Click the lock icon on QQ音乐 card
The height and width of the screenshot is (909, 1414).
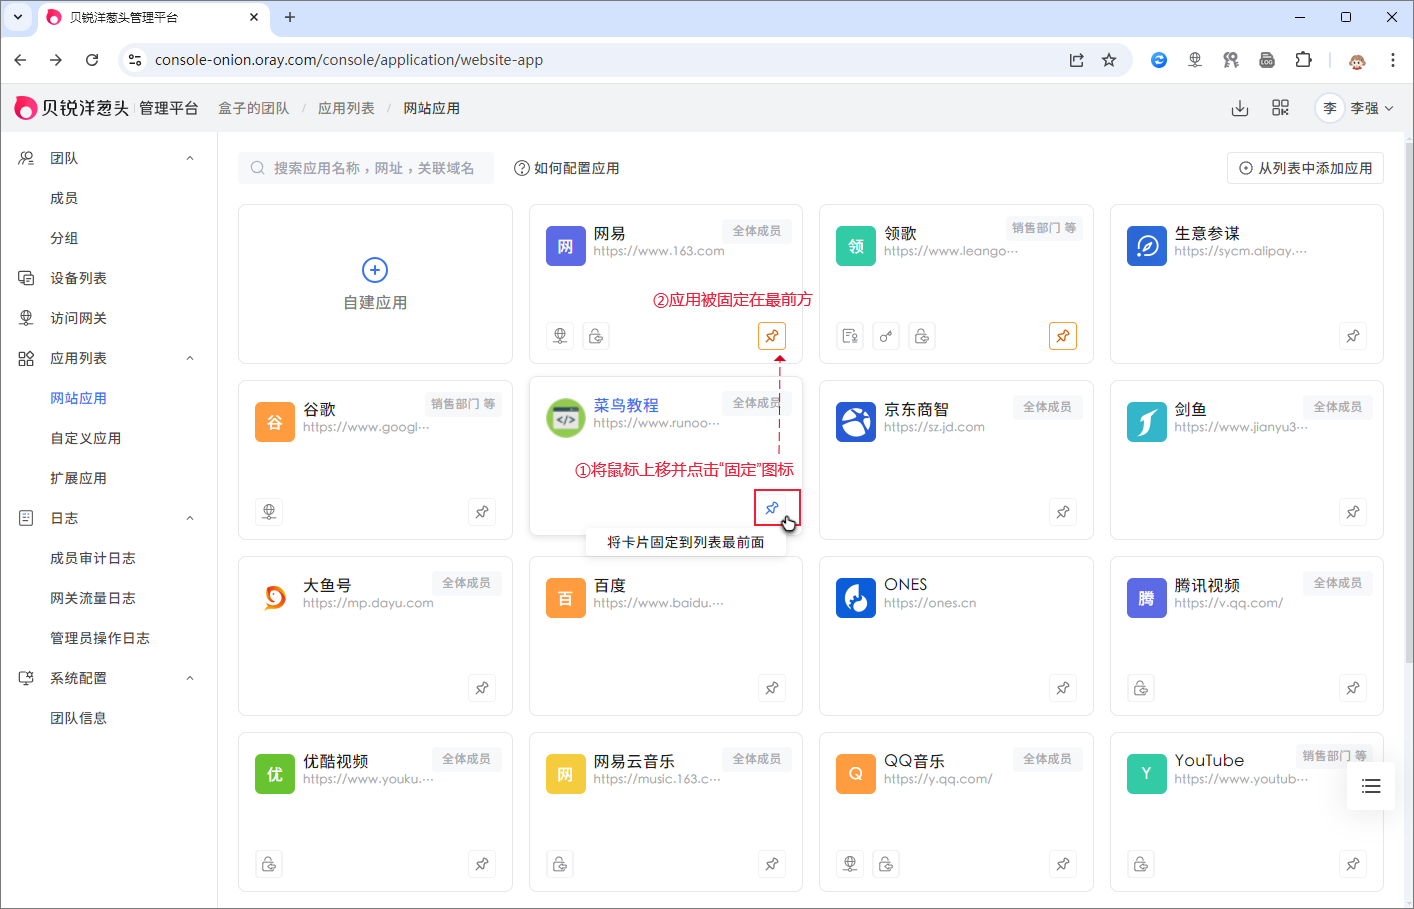[886, 864]
